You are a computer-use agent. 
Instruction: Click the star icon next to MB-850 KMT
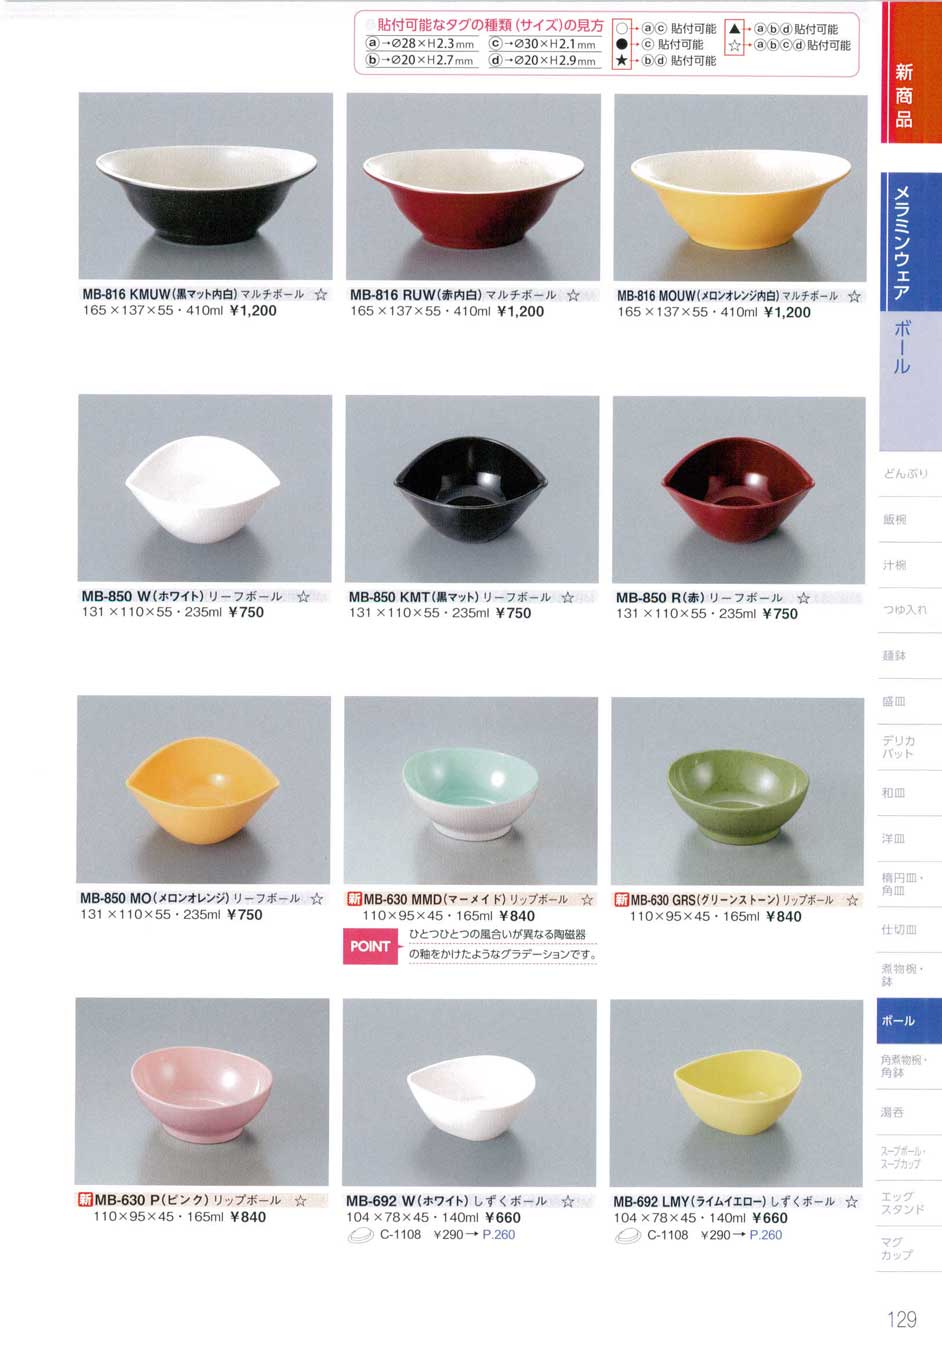[x=568, y=597]
